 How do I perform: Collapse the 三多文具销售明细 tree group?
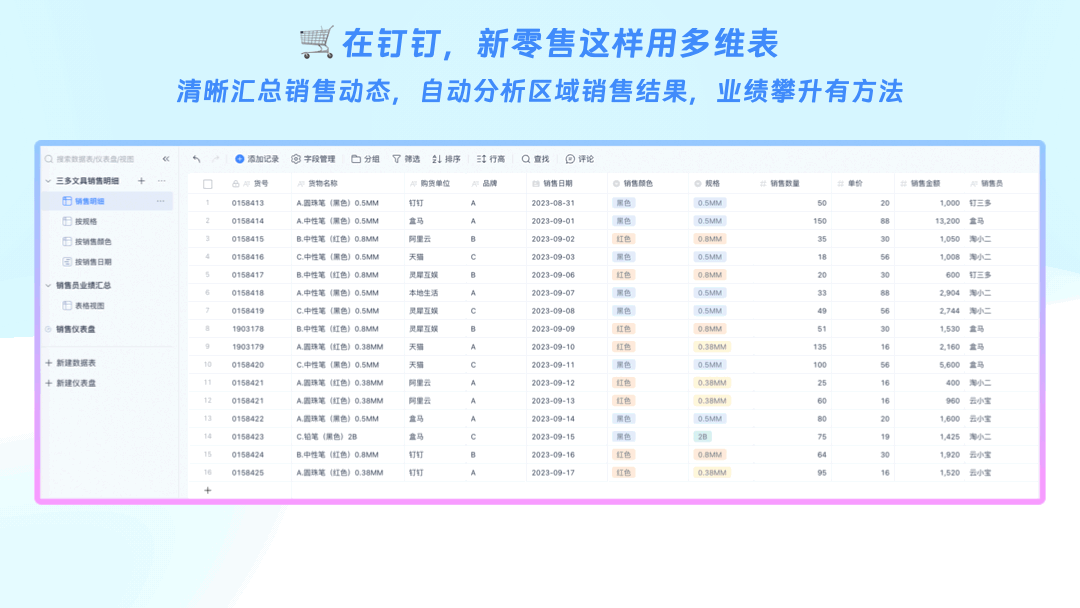point(48,181)
